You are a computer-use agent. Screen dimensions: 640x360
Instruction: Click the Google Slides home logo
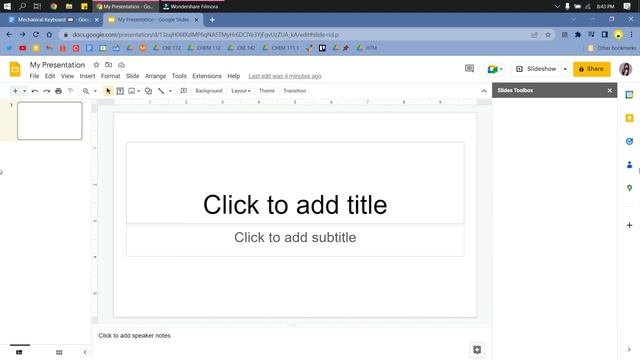[x=15, y=69]
